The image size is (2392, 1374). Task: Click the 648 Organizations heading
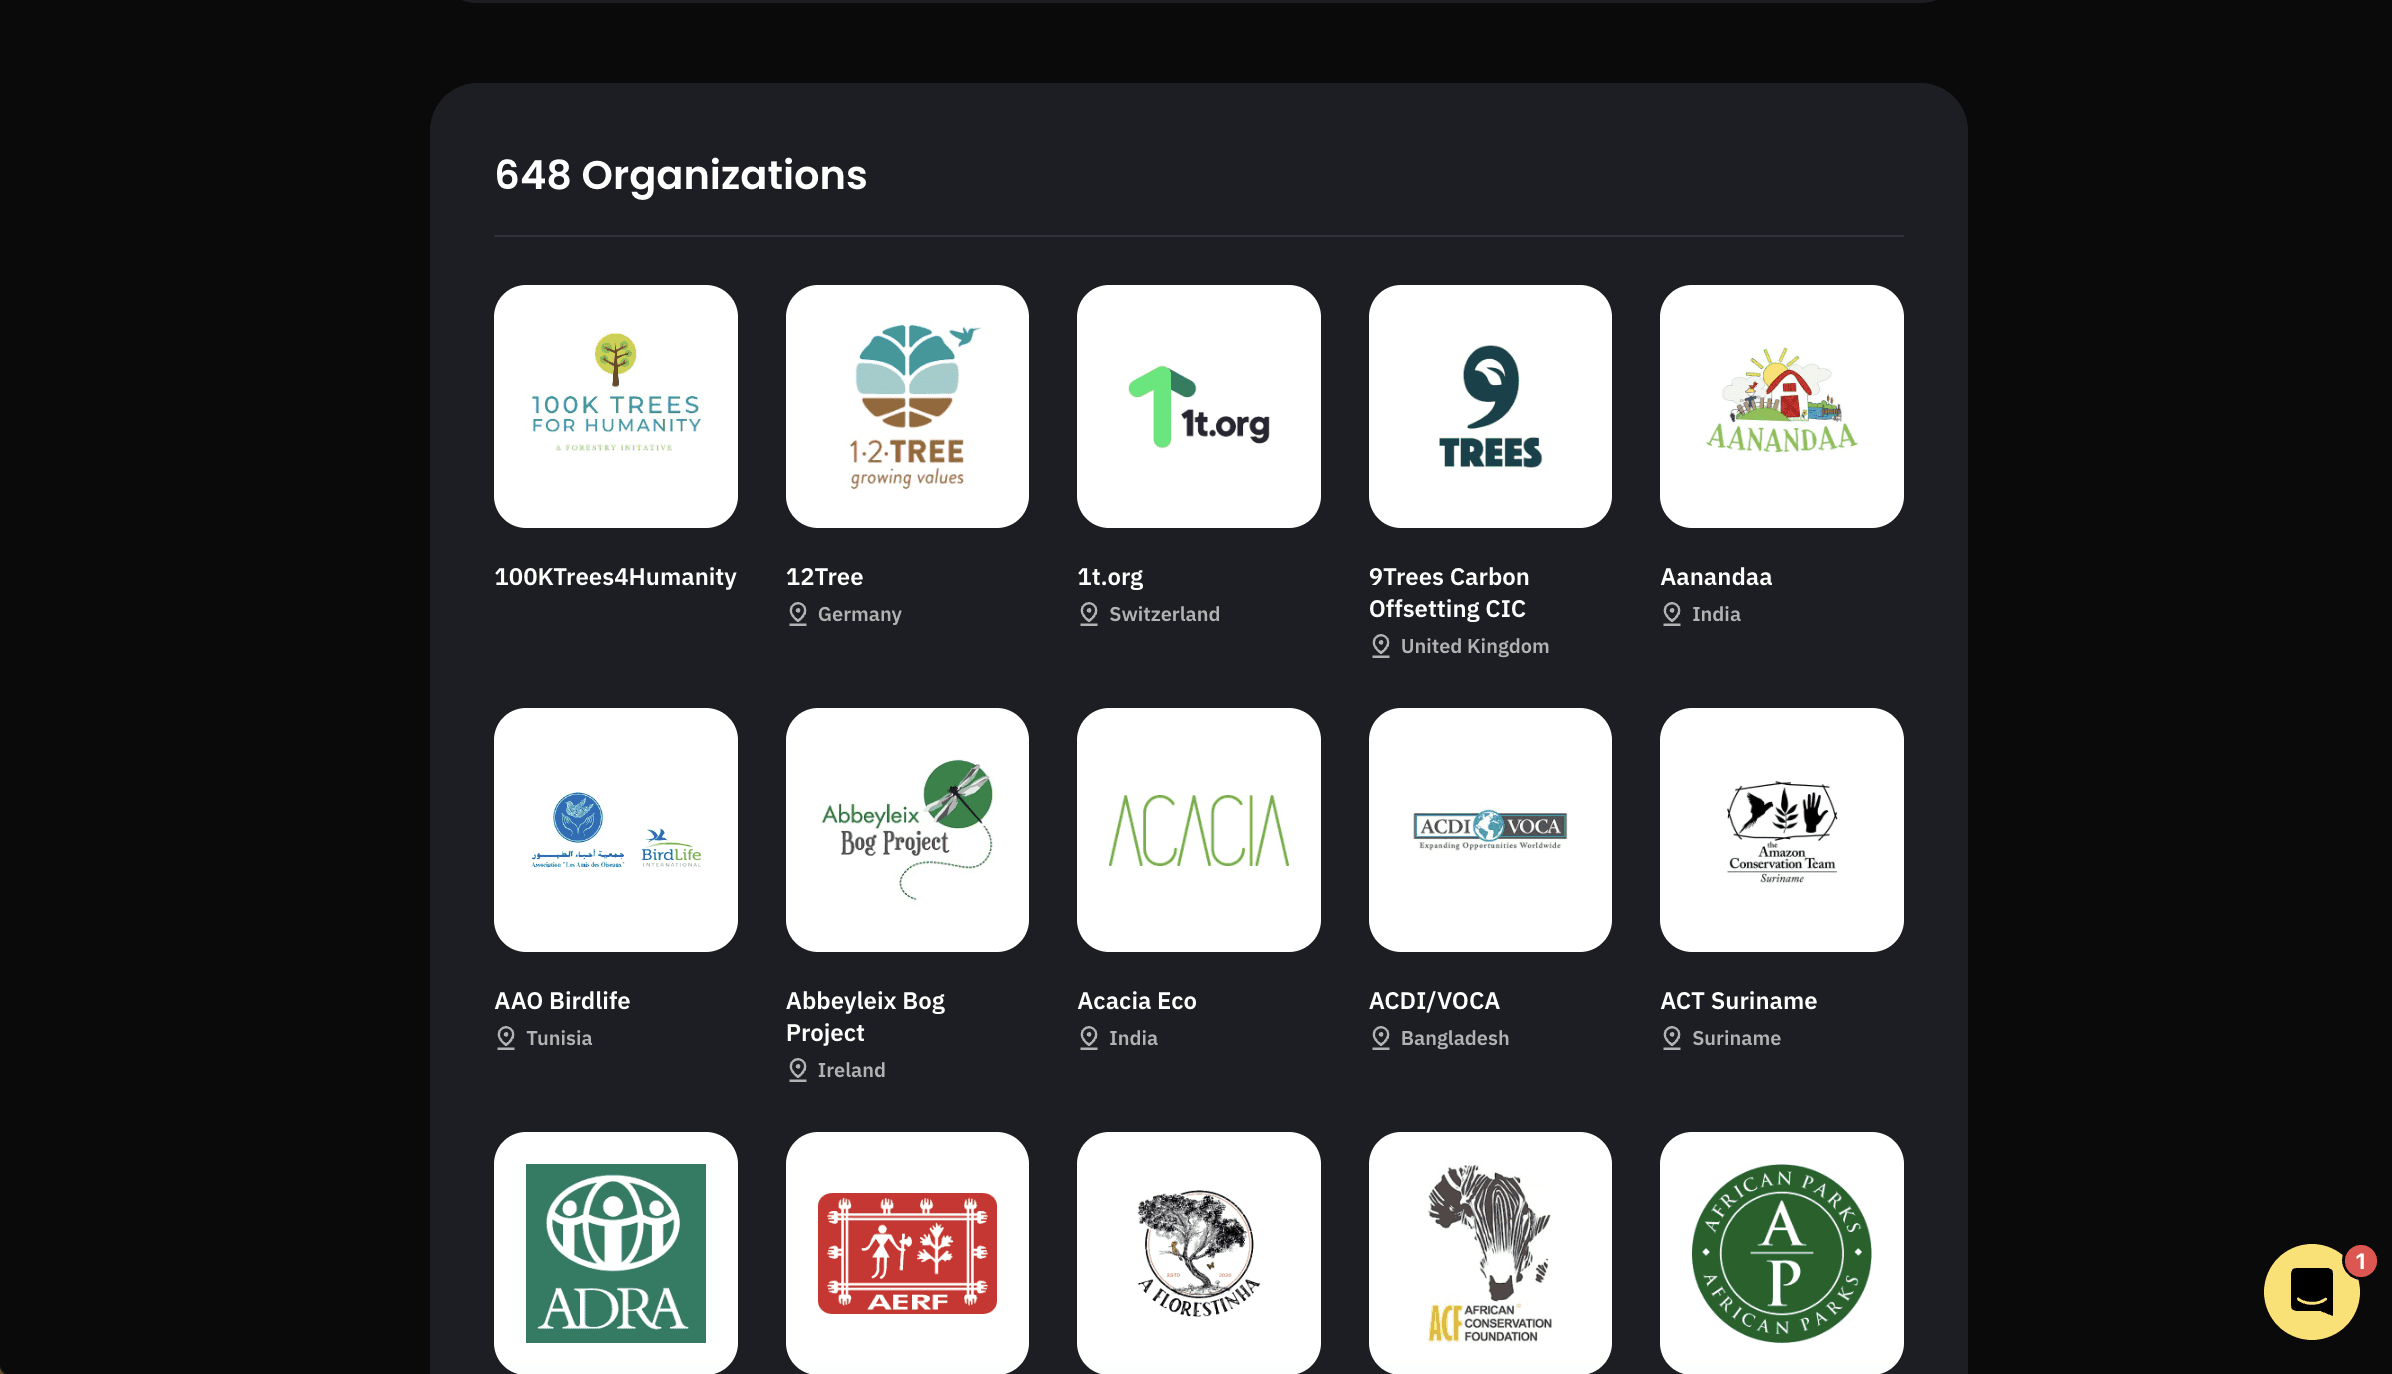[x=681, y=176]
